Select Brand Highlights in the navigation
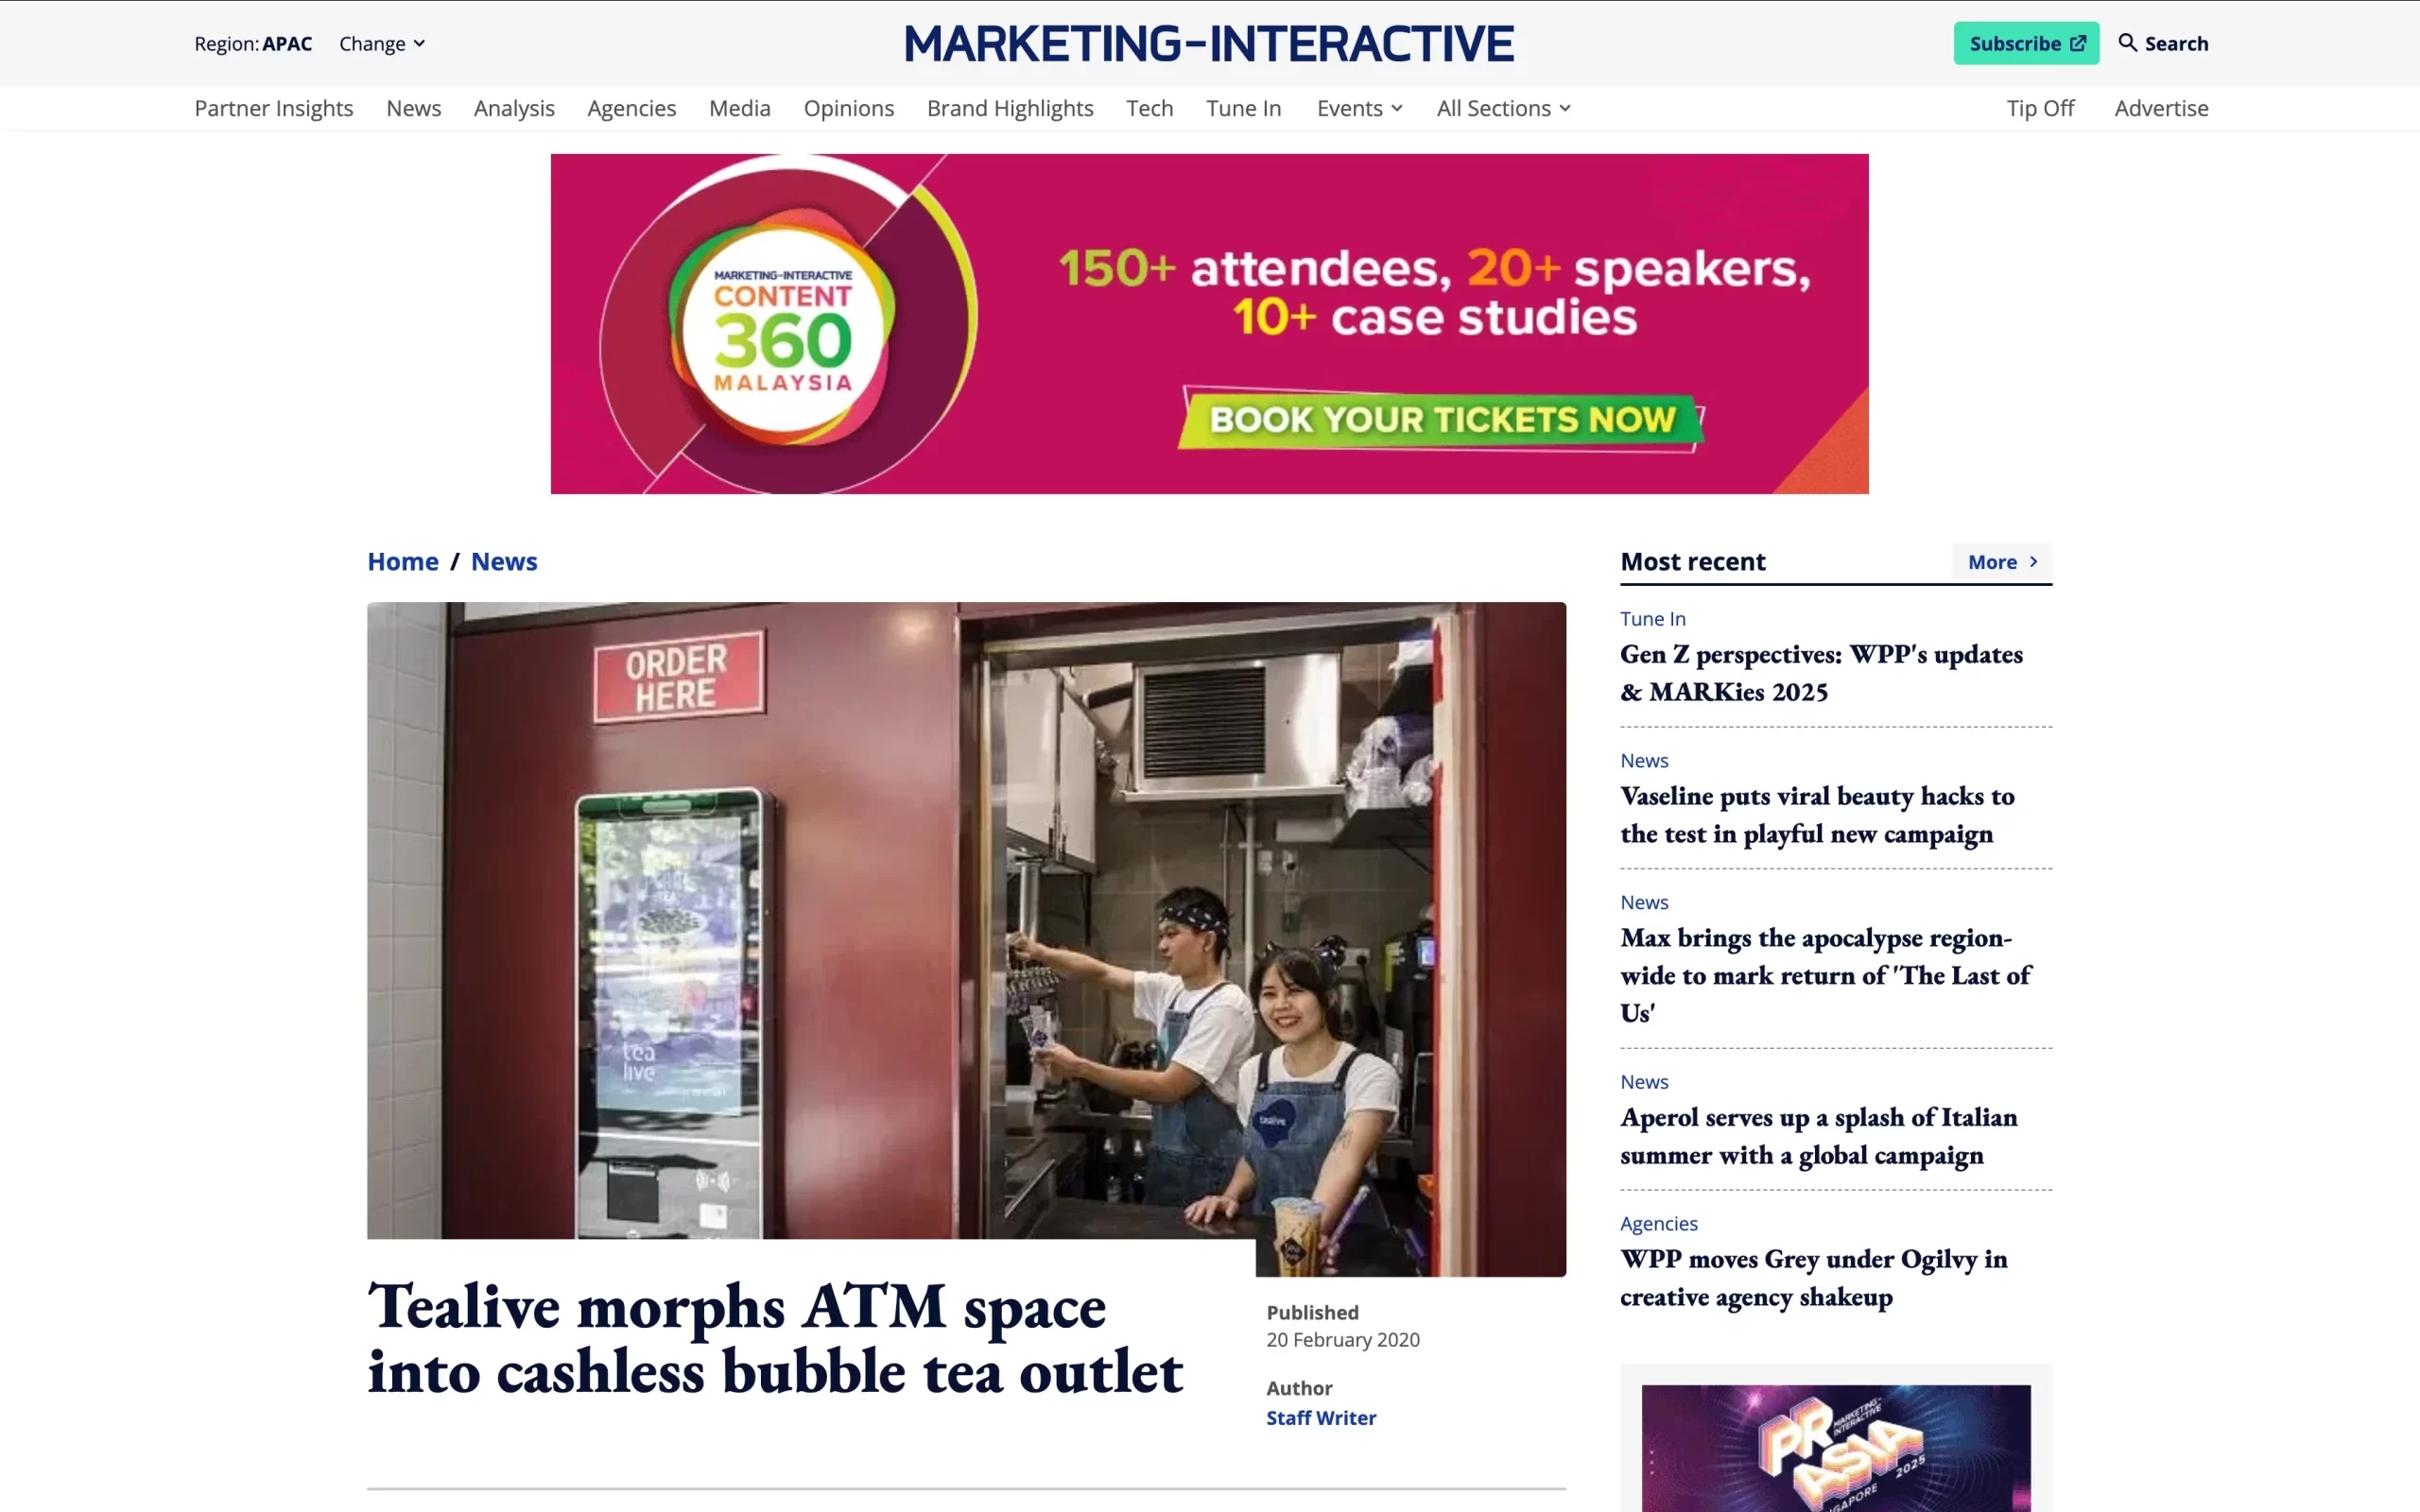Viewport: 2420px width, 1512px height. point(1010,108)
